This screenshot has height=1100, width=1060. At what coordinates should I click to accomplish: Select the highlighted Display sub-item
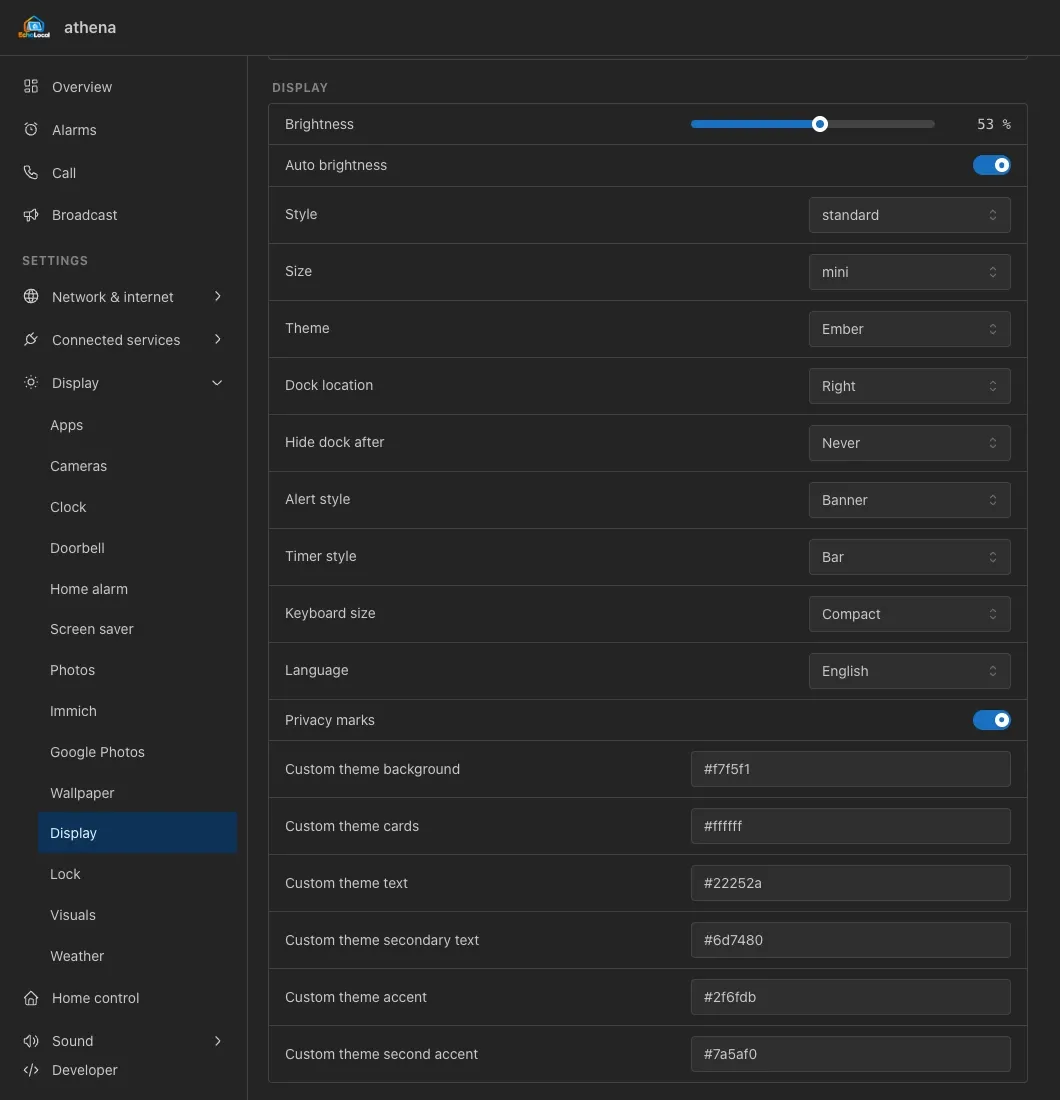tap(137, 833)
